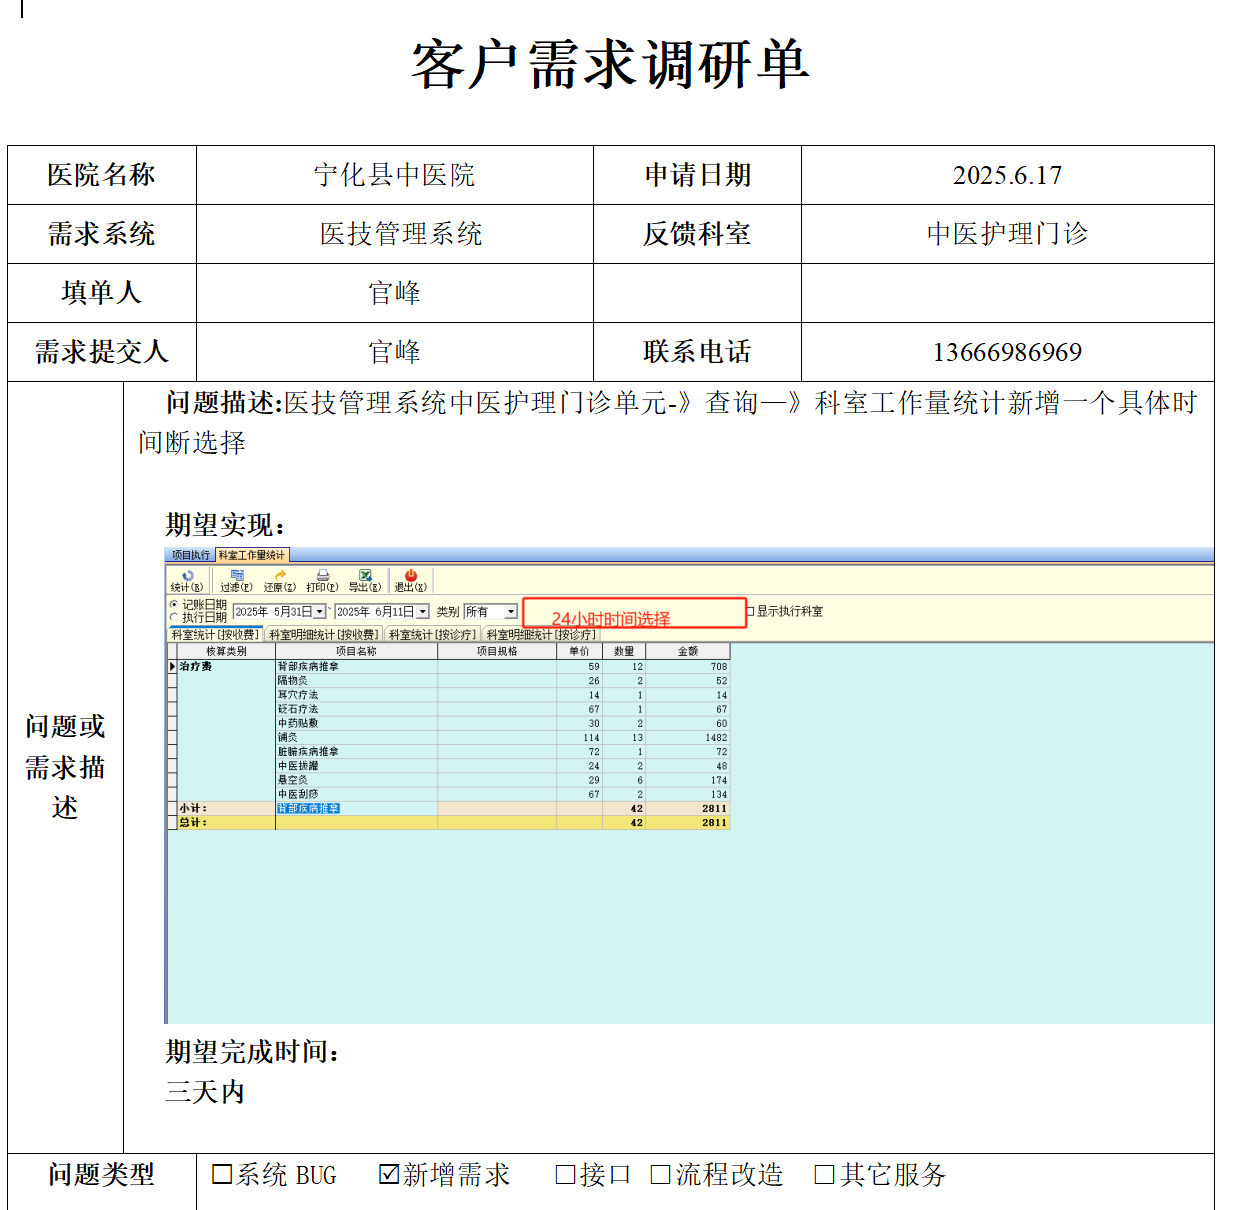Click the 退出(X) exit toolbar icon
This screenshot has height=1210, width=1260.
point(410,581)
